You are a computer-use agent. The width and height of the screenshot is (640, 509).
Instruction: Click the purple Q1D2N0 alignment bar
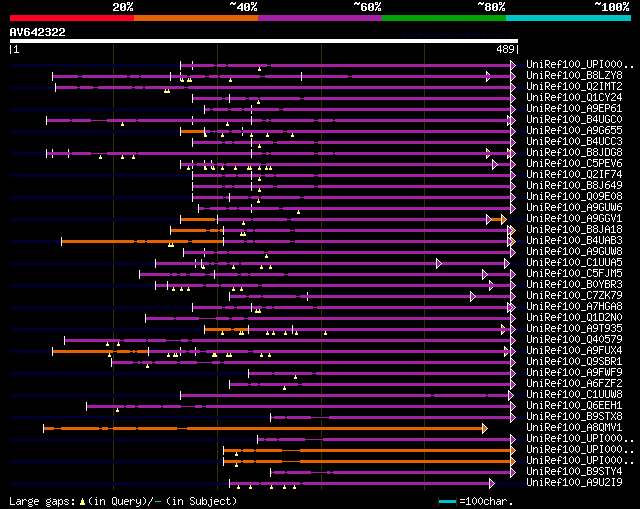click(329, 318)
